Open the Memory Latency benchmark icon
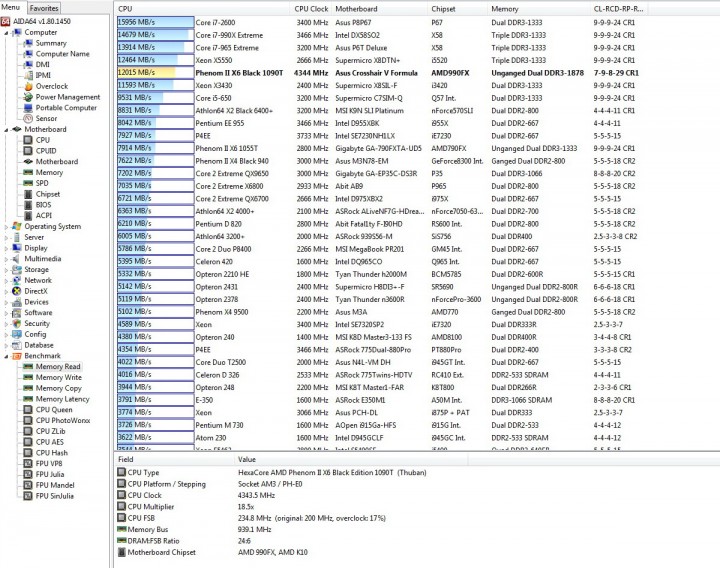This screenshot has width=720, height=568. click(x=28, y=399)
